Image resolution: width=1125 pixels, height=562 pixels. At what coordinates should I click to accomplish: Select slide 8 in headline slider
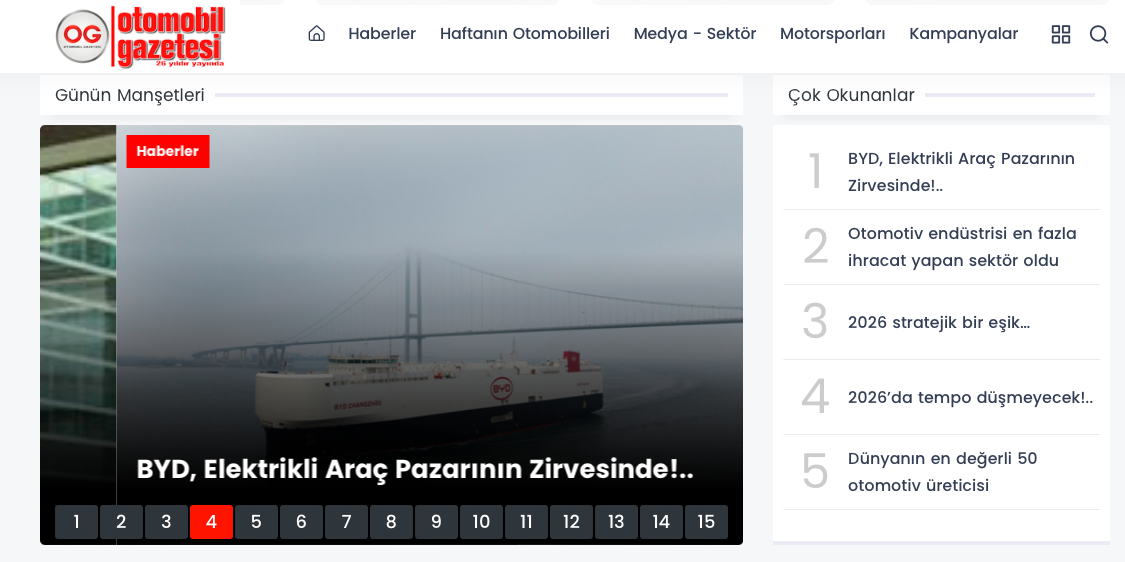pyautogui.click(x=391, y=522)
